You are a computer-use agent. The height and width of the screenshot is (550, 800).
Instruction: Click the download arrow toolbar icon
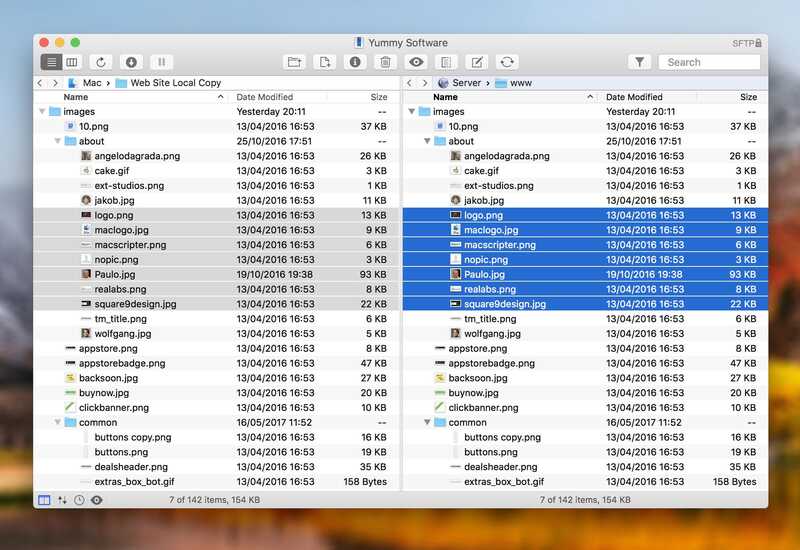point(131,62)
